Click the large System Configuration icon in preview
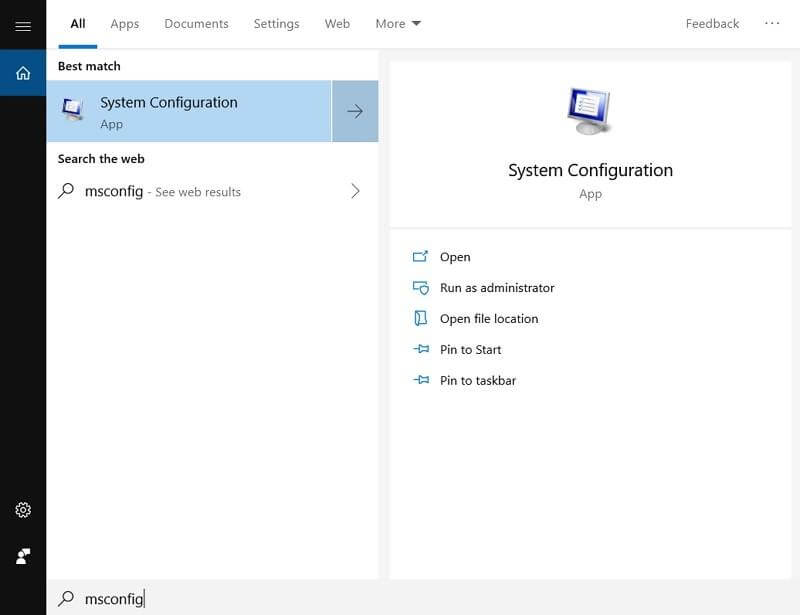Viewport: 800px width, 615px height. point(590,111)
